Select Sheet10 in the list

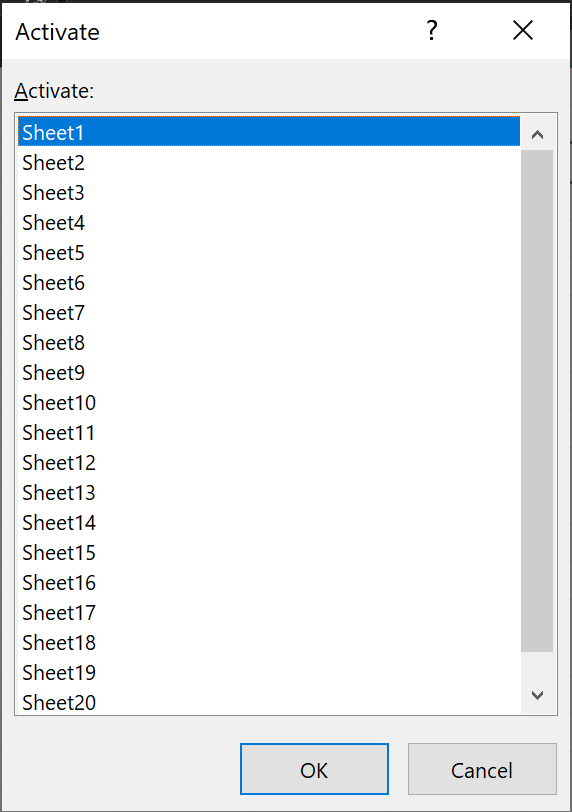click(269, 403)
